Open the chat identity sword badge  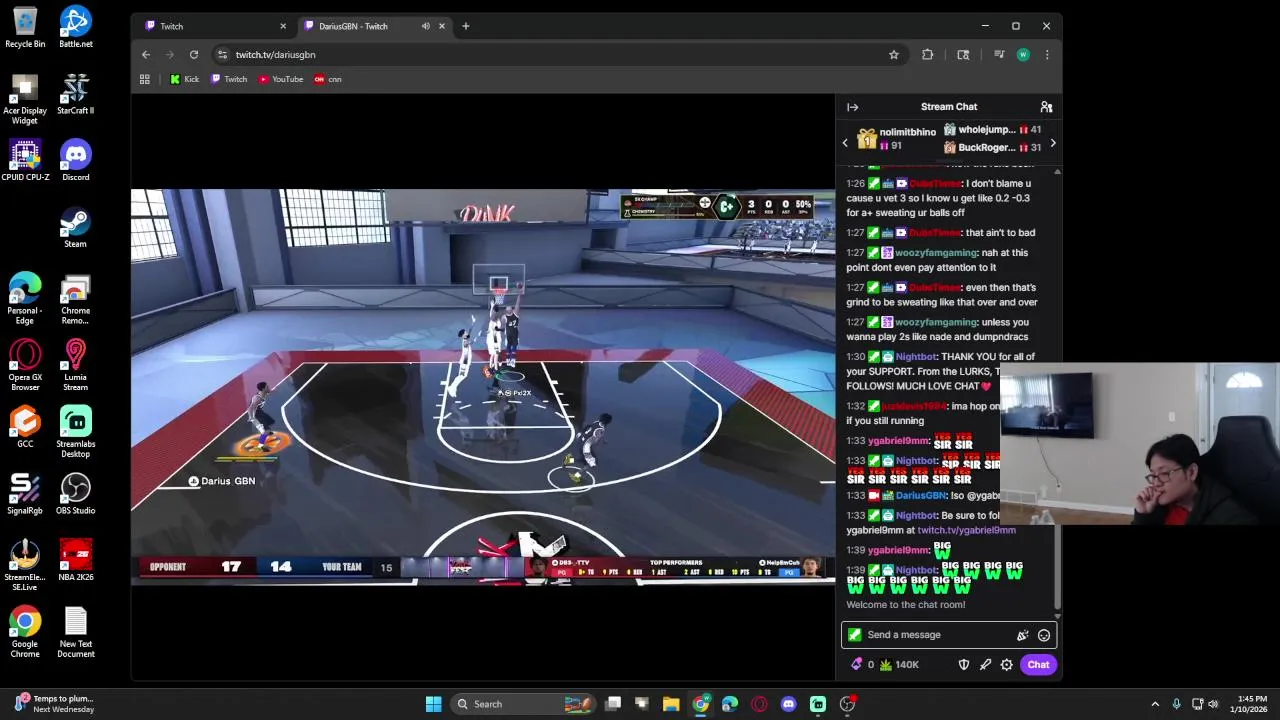[854, 635]
